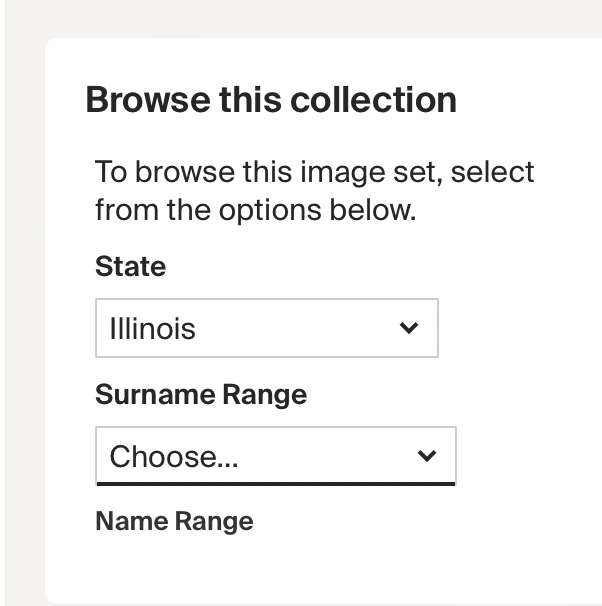
Task: Click the "Browse this collection" heading
Action: 271,100
